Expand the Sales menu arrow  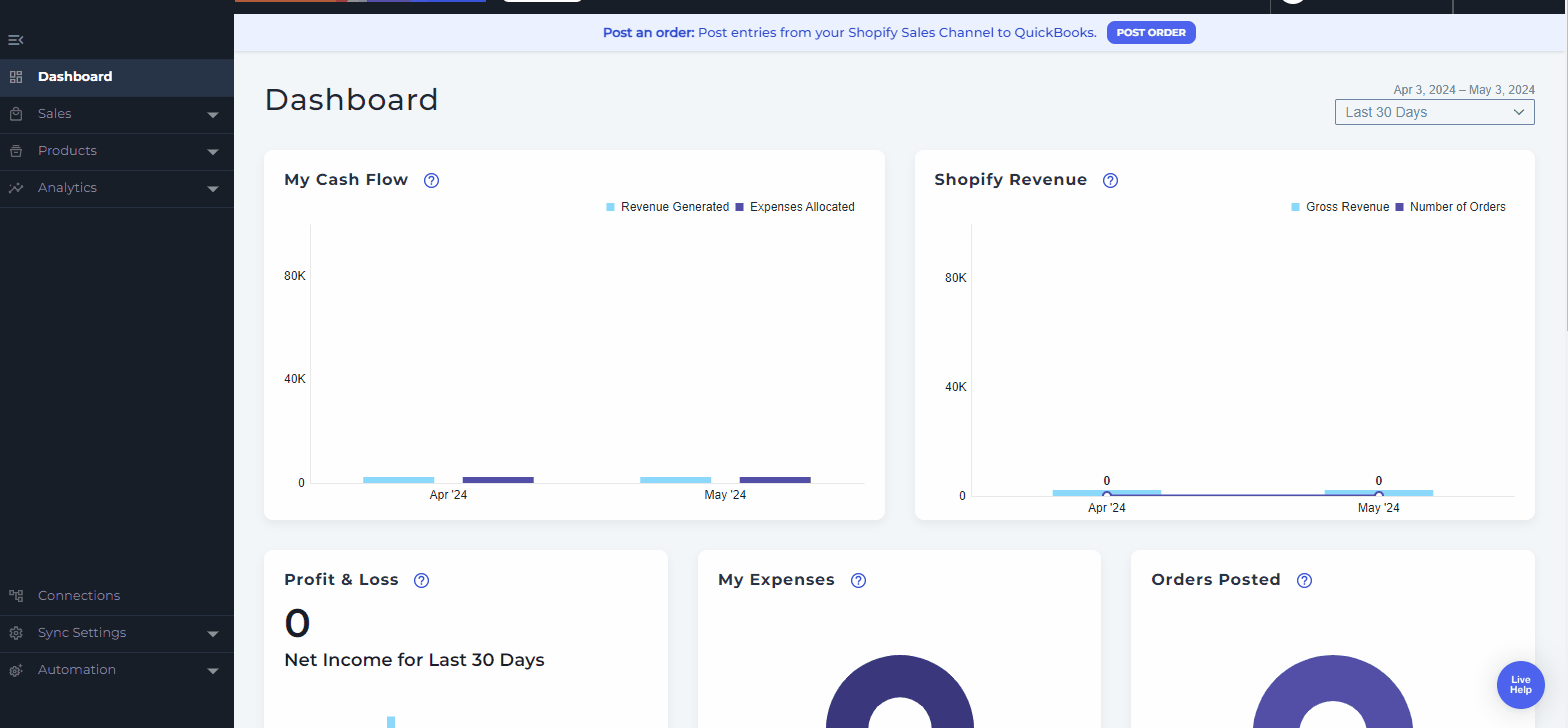(212, 115)
